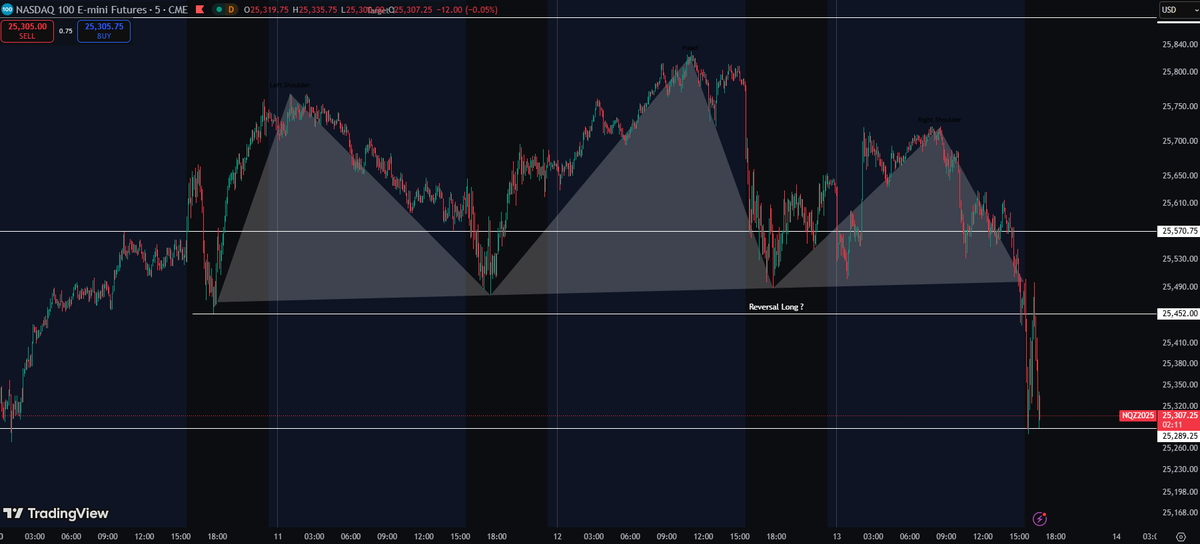Viewport: 1200px width, 544px height.
Task: Select the 'Right Shoulder' pattern label
Action: (939, 119)
